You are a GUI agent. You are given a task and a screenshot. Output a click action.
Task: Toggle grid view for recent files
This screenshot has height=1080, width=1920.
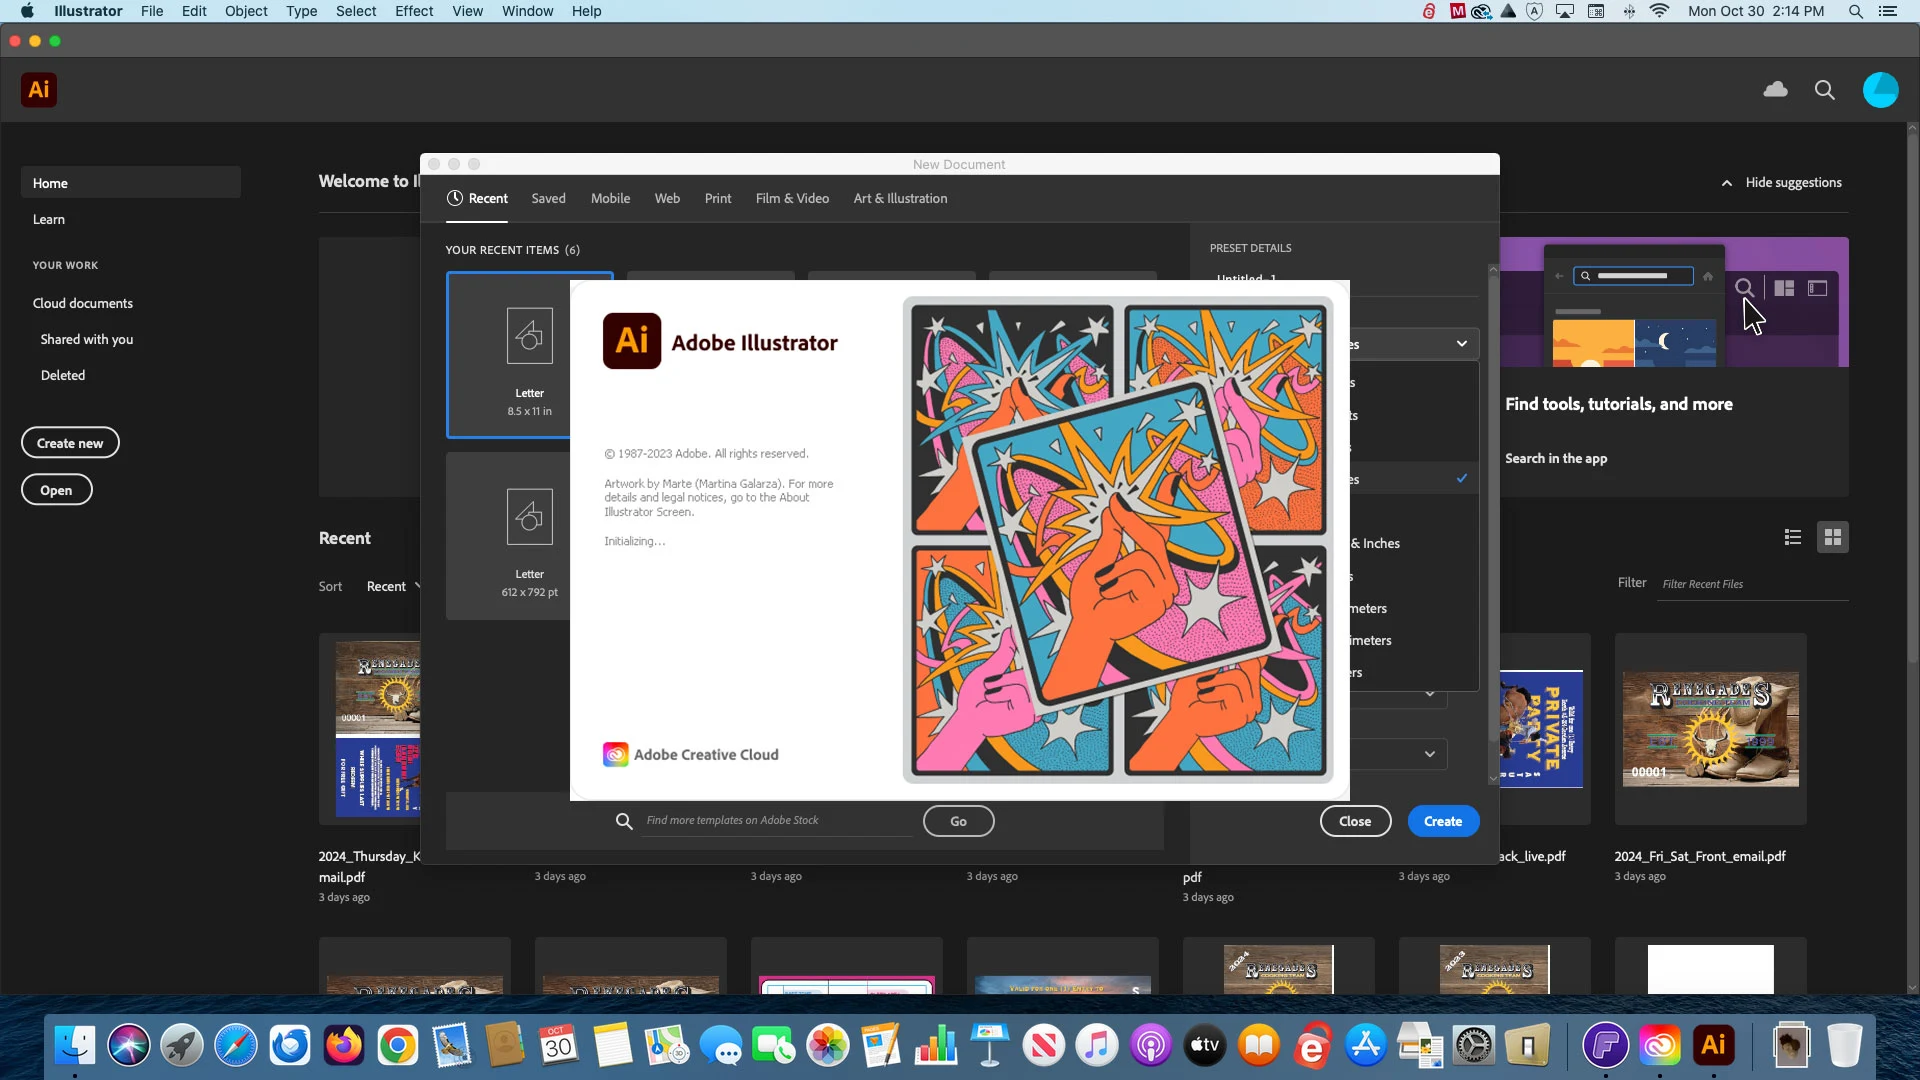(x=1834, y=537)
